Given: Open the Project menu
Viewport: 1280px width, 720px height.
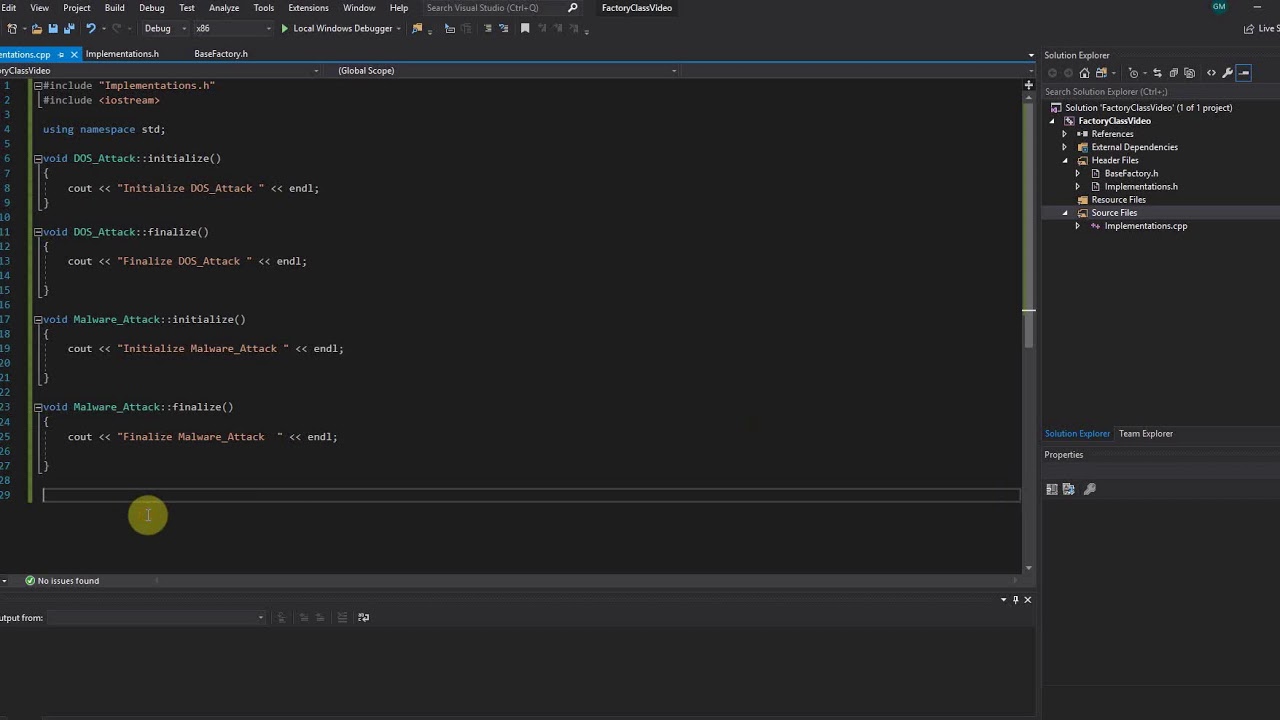Looking at the screenshot, I should pyautogui.click(x=77, y=8).
